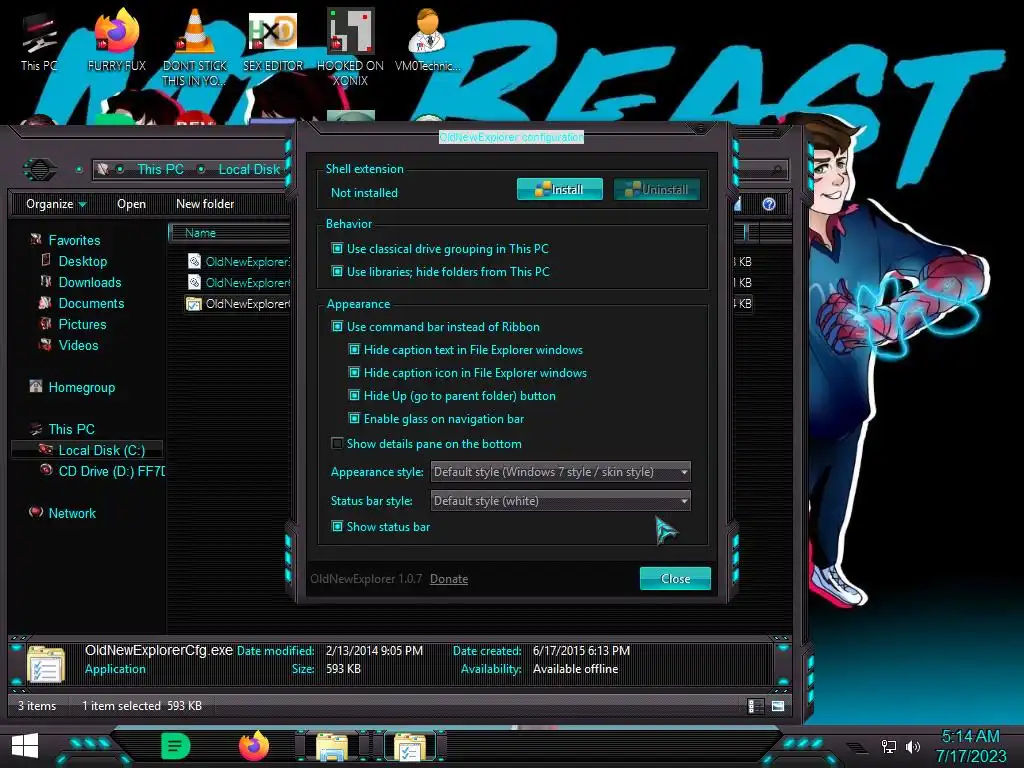
Task: Click the OldNewExplorerCfg.exe details pane thumbnail
Action: point(46,664)
